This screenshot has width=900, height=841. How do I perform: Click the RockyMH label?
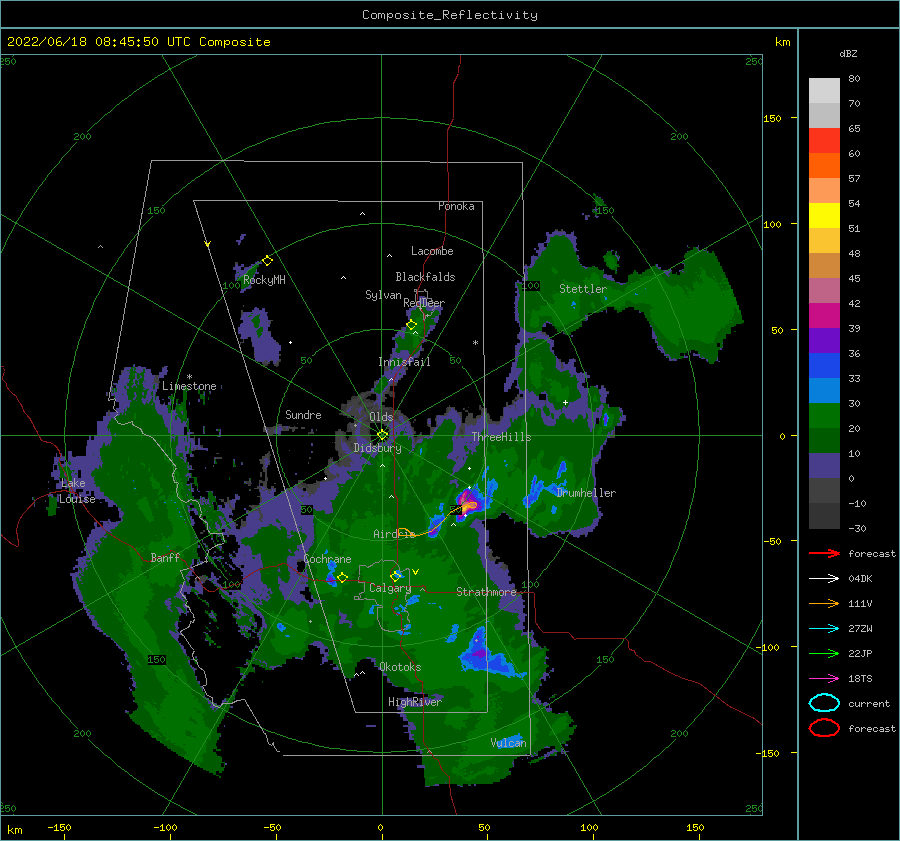264,280
